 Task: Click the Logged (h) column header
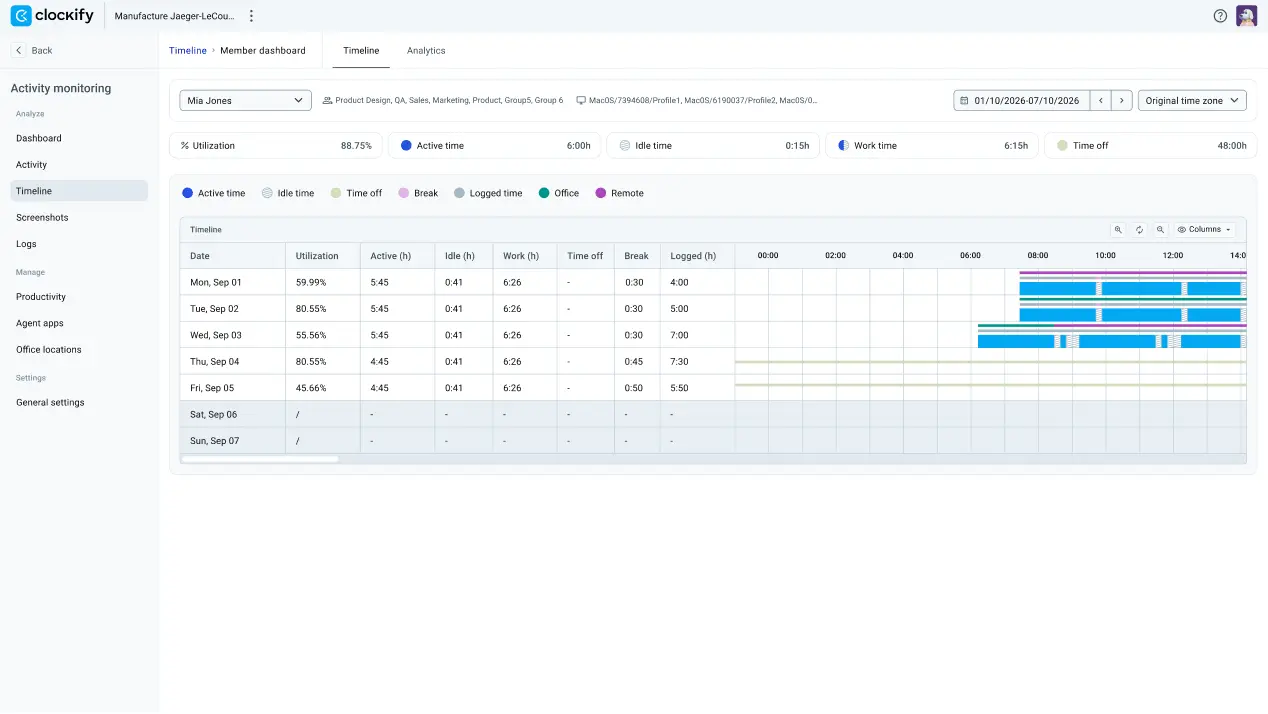coord(697,256)
